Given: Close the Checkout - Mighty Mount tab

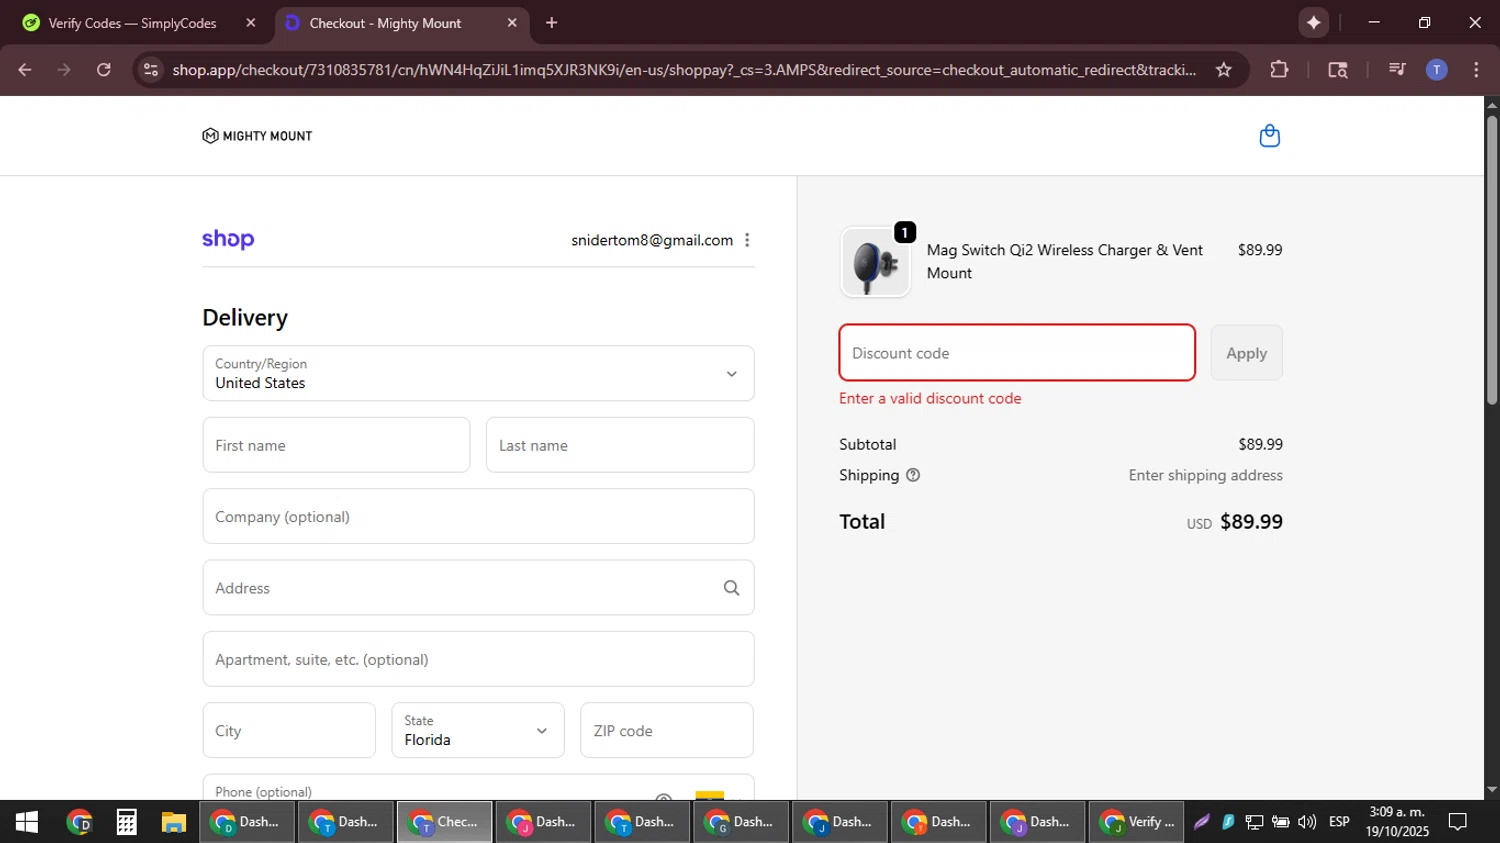Looking at the screenshot, I should (x=512, y=22).
